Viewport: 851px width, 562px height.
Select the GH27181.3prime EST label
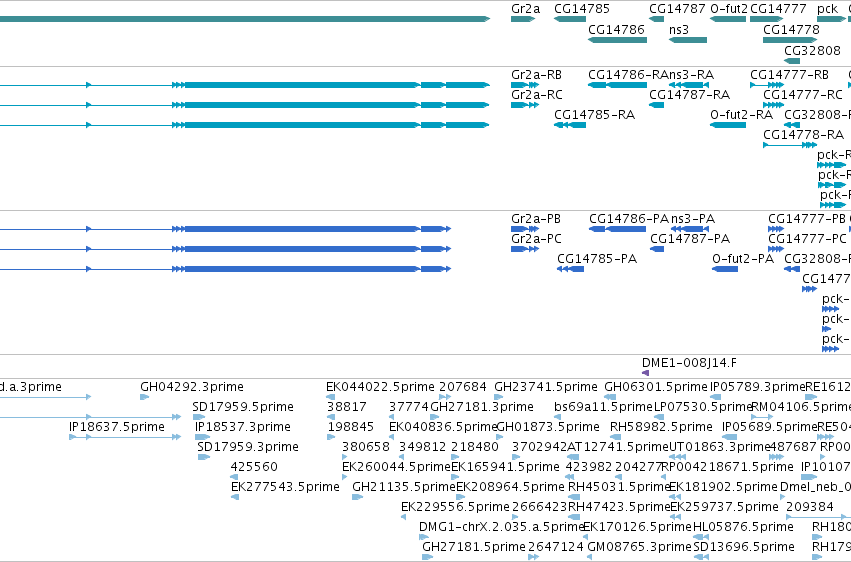tap(482, 407)
